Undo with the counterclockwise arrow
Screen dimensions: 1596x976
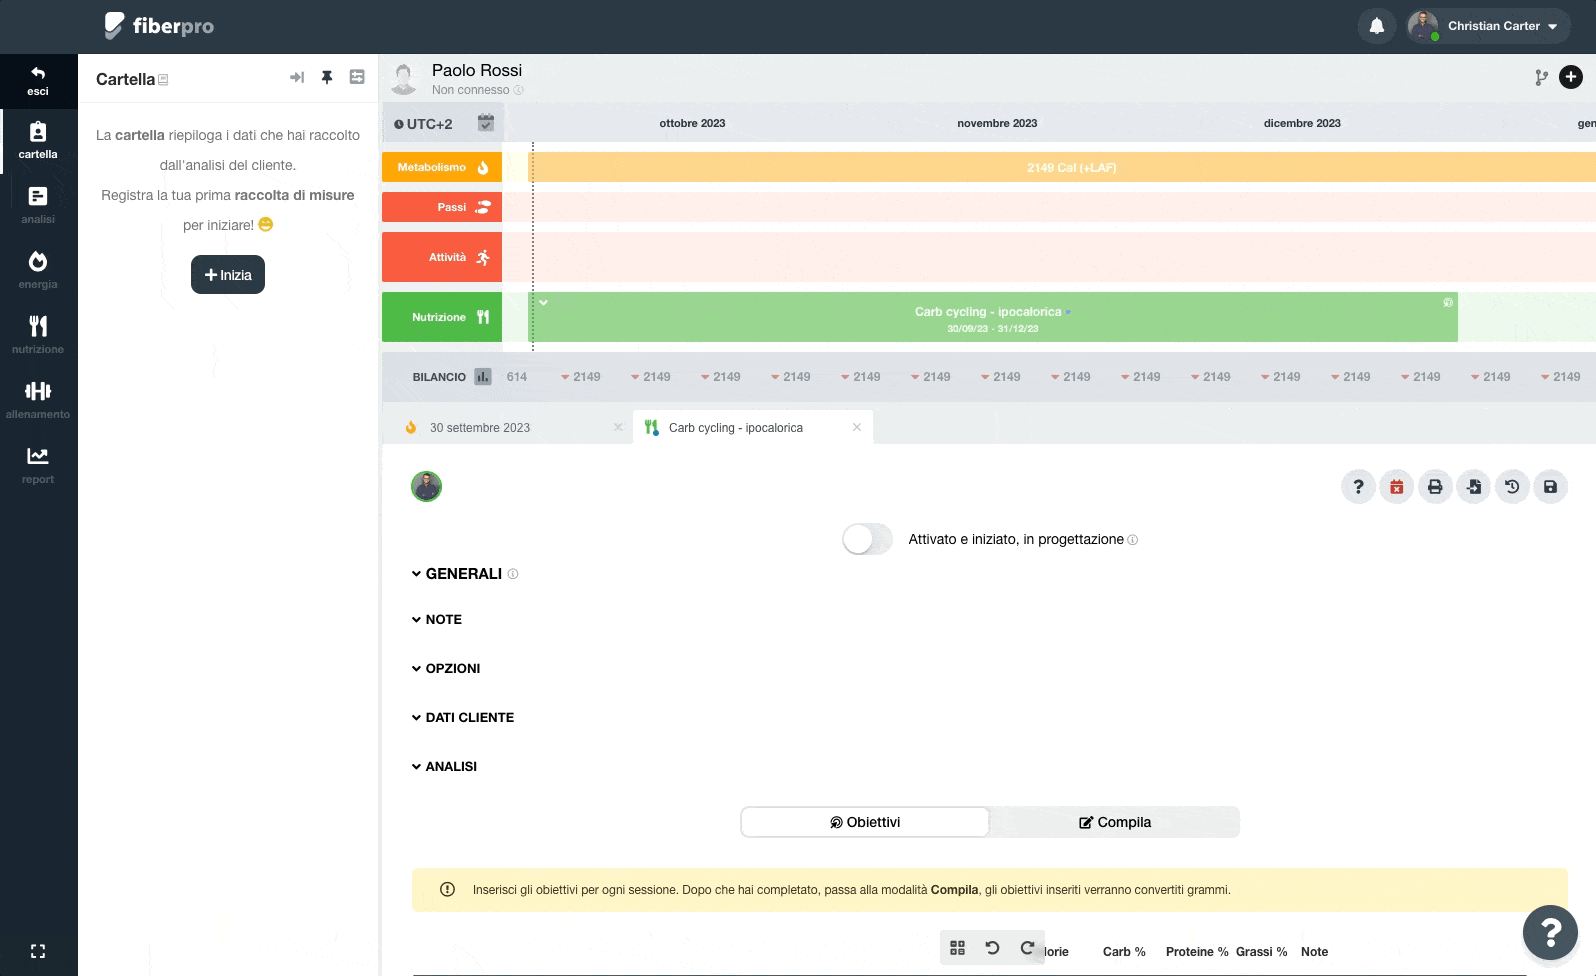(992, 947)
